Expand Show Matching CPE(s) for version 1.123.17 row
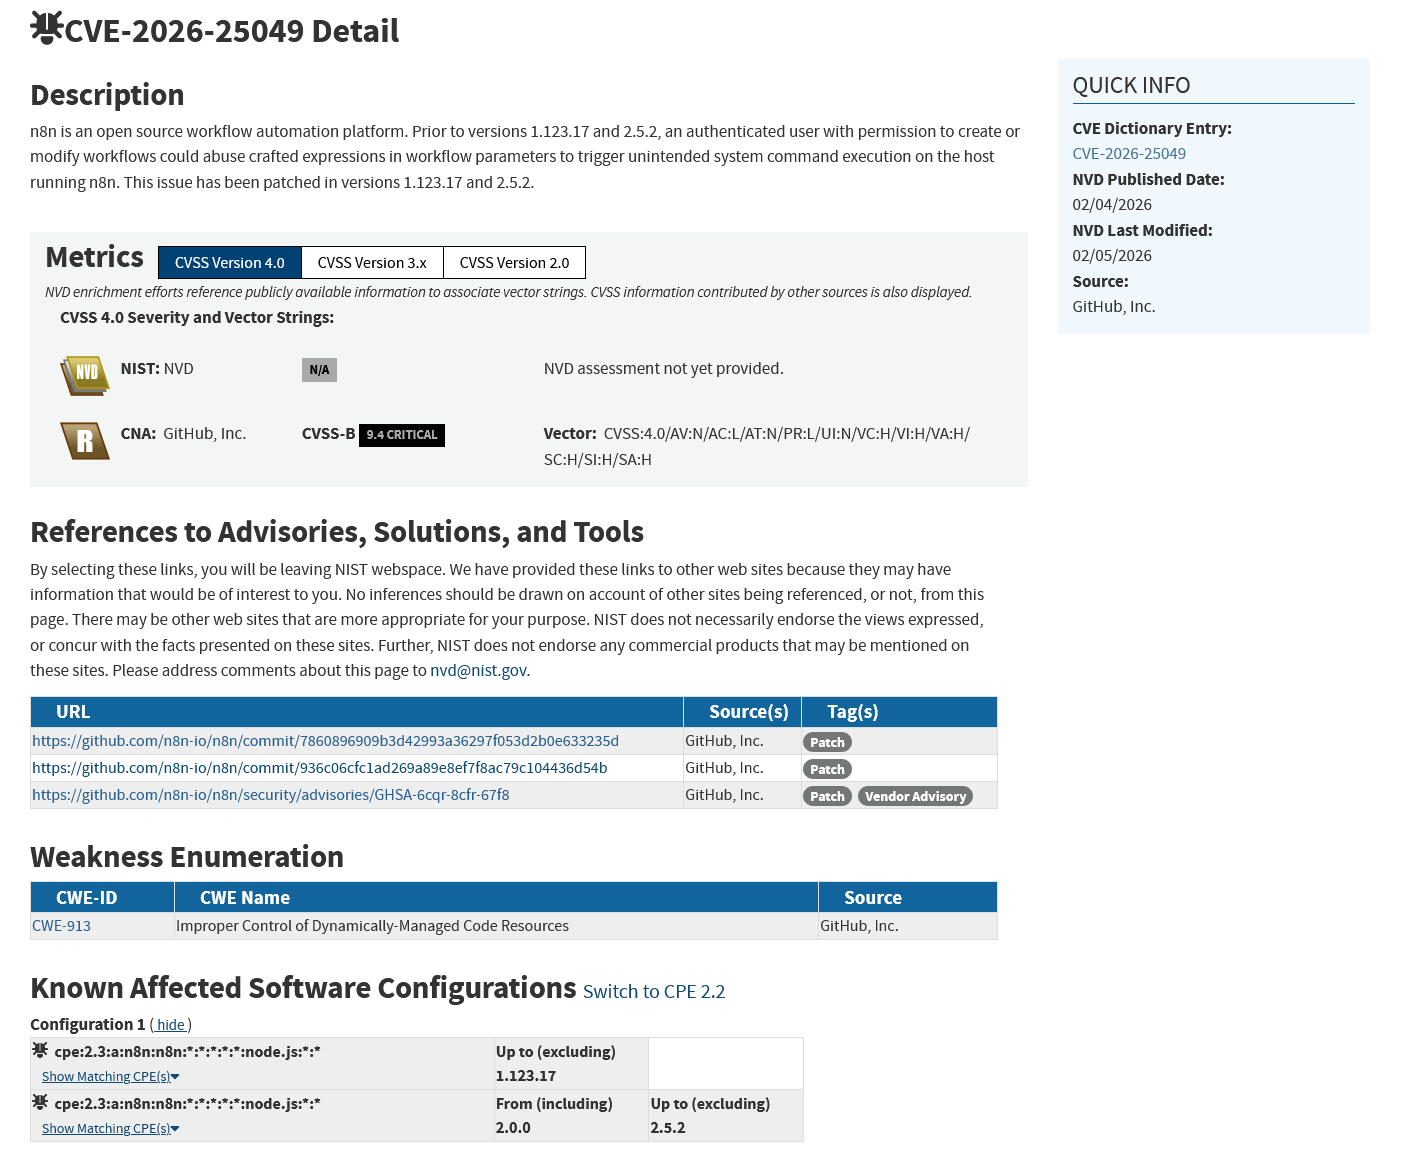Image resolution: width=1409 pixels, height=1156 pixels. pyautogui.click(x=110, y=1077)
